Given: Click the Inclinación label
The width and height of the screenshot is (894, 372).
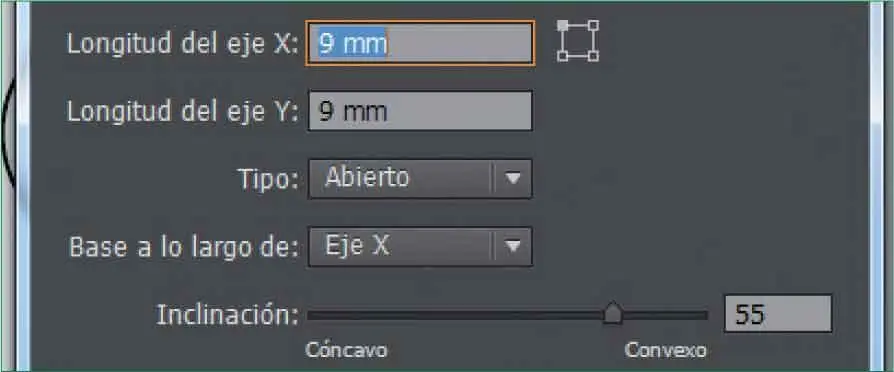Looking at the screenshot, I should pyautogui.click(x=227, y=314).
